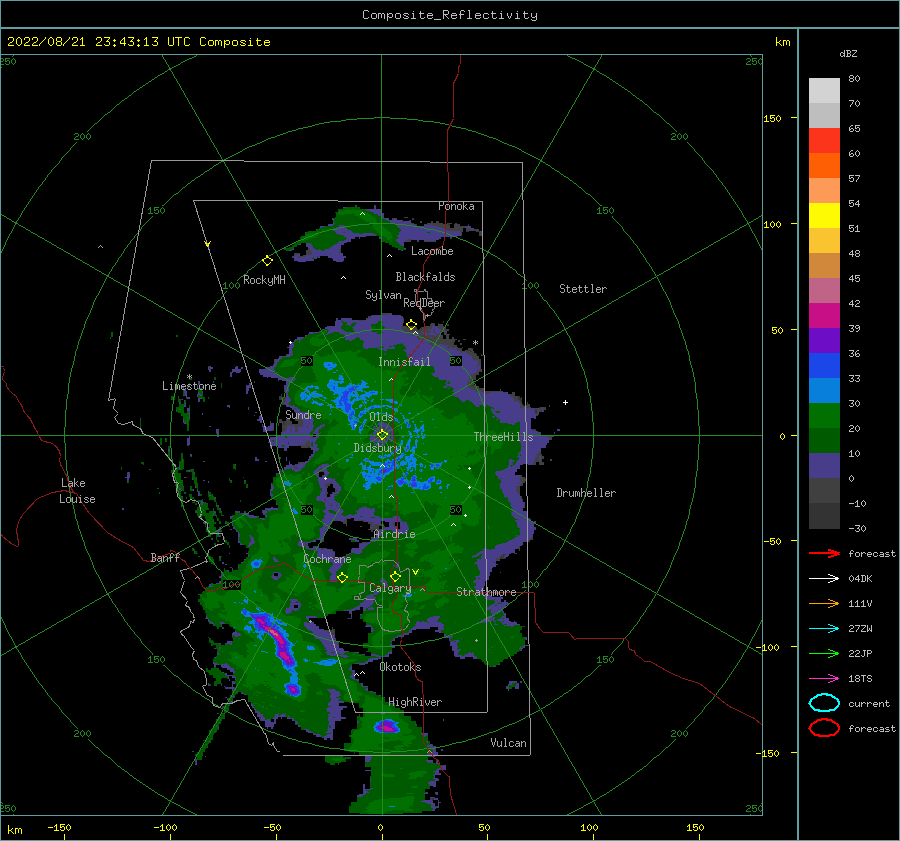Click the Vulcan town label
The width and height of the screenshot is (900, 841).
point(508,743)
